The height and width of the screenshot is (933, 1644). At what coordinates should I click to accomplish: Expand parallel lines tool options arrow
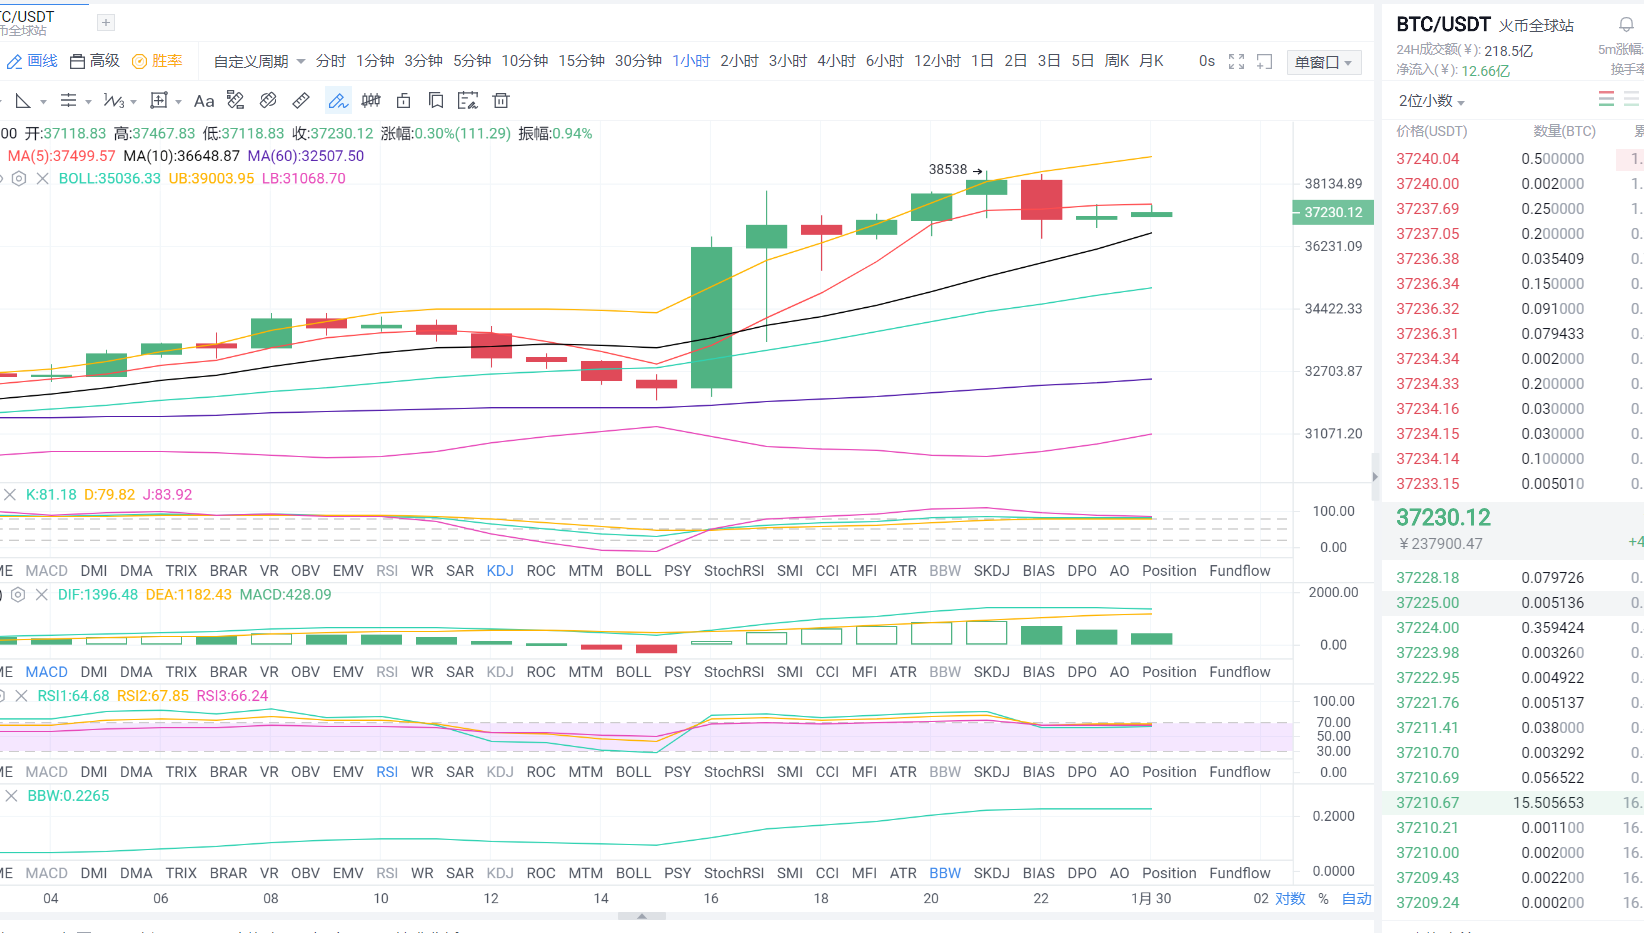click(89, 102)
